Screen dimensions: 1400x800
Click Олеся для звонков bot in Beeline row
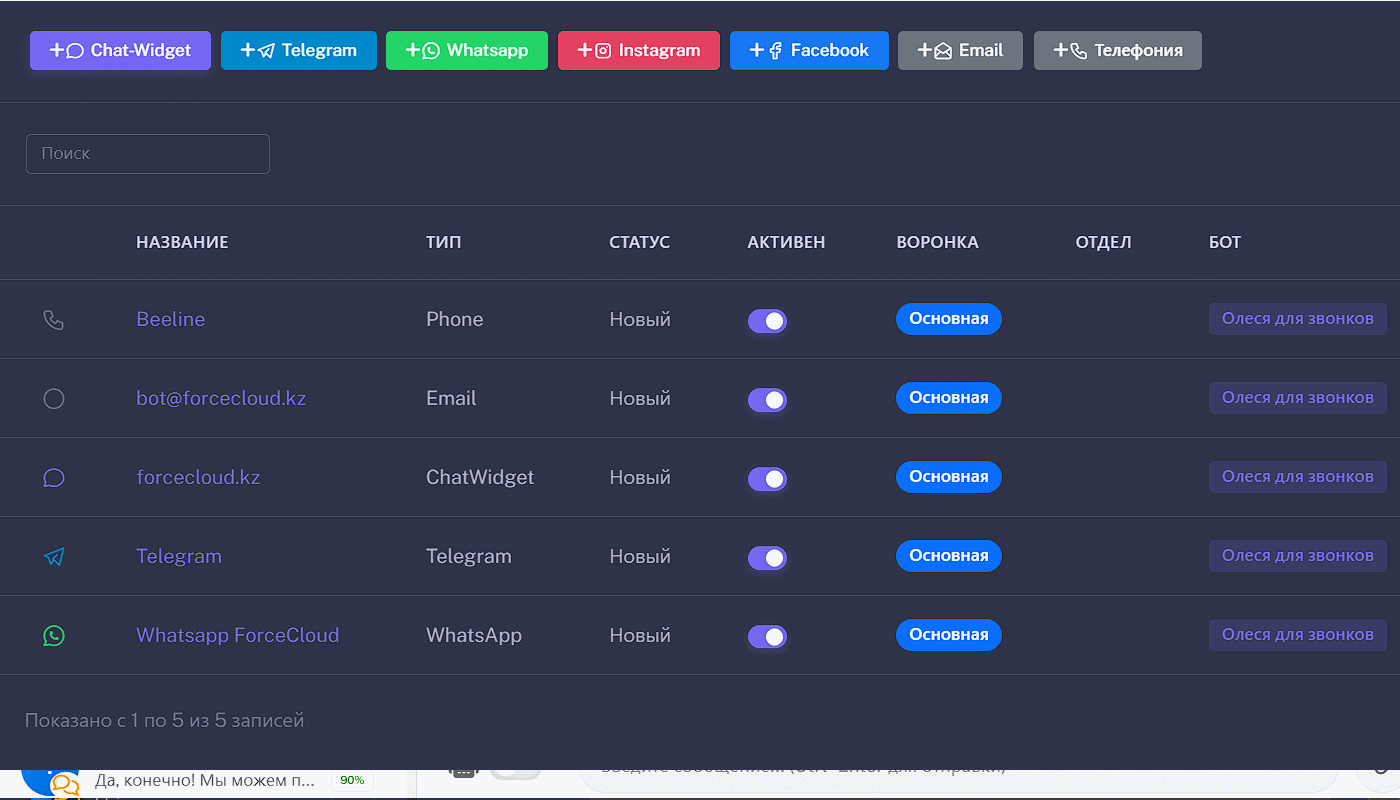click(1297, 319)
